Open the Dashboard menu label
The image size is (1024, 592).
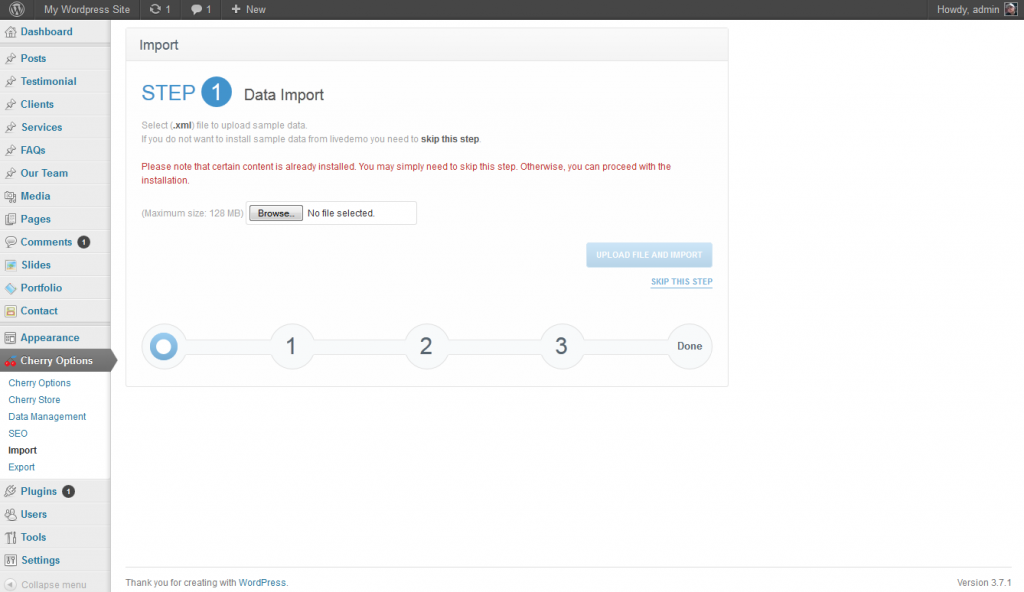click(46, 31)
